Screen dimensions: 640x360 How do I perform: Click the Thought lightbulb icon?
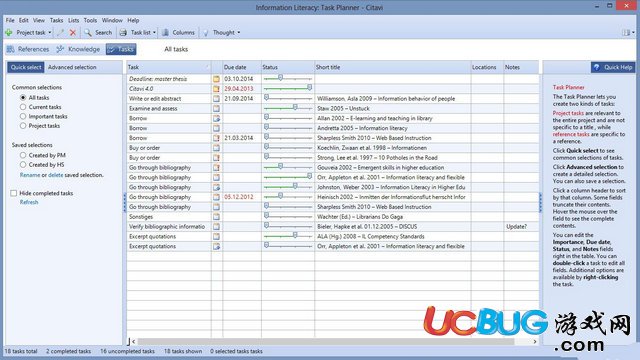[206, 32]
